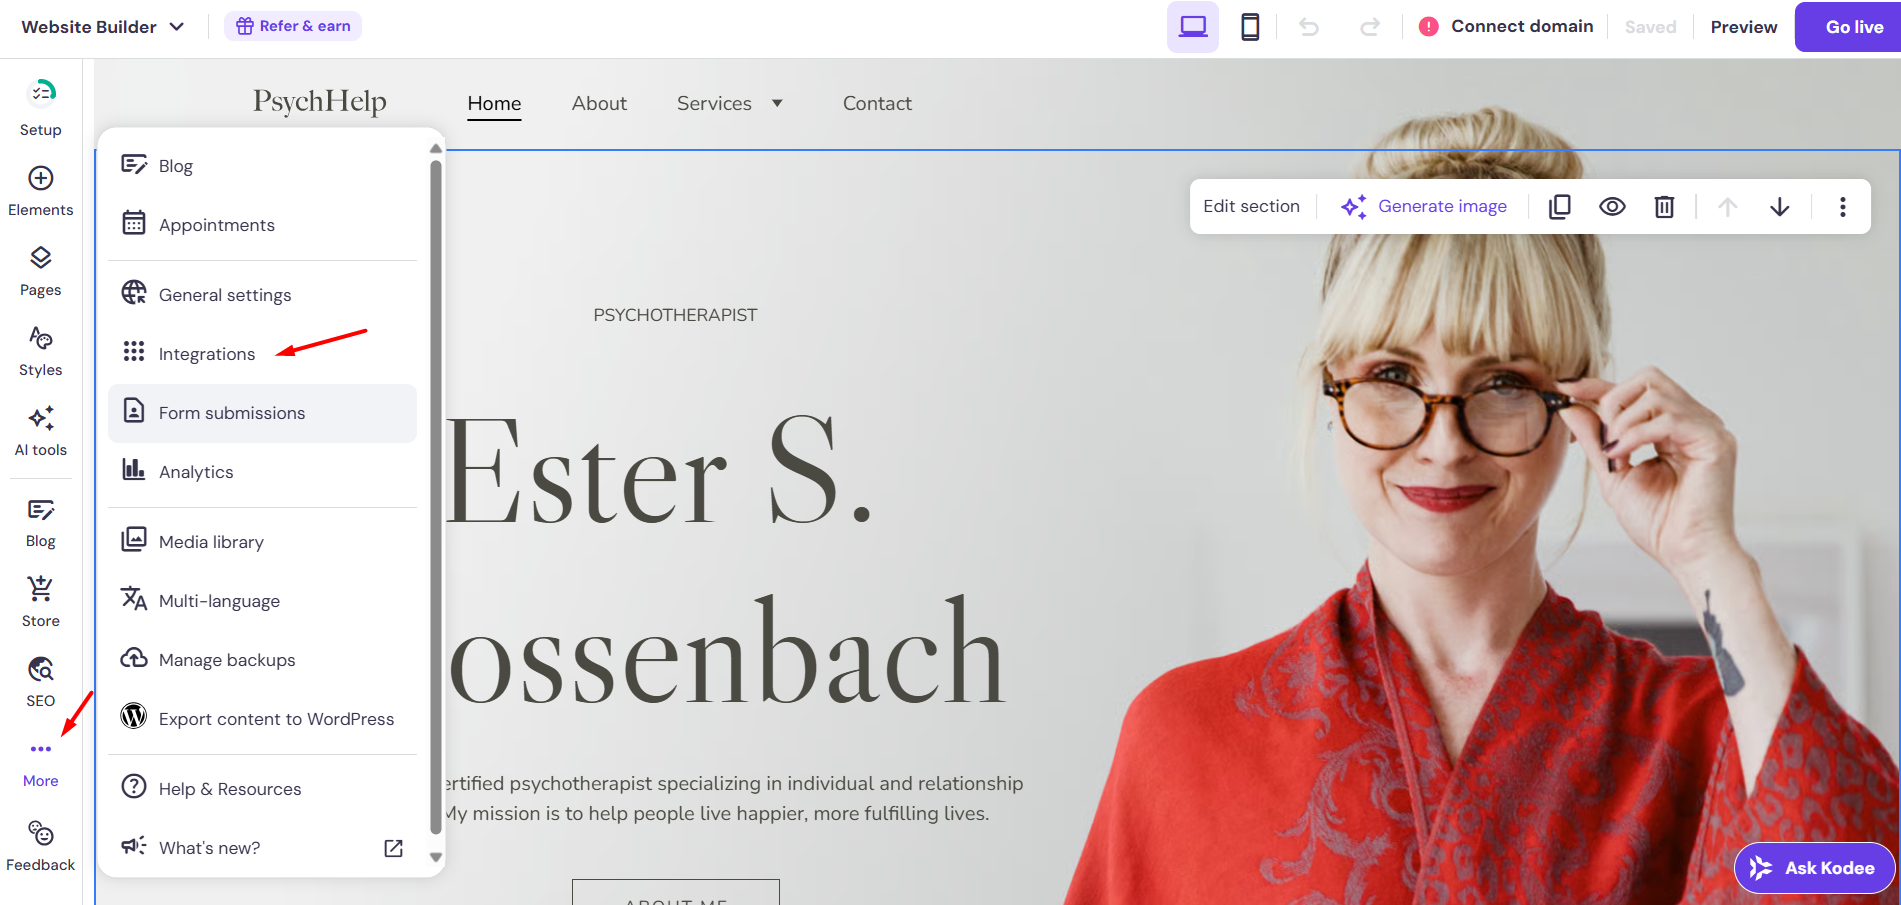Viewport: 1901px width, 905px height.
Task: Click the menu scrollbar up arrow
Action: (435, 148)
